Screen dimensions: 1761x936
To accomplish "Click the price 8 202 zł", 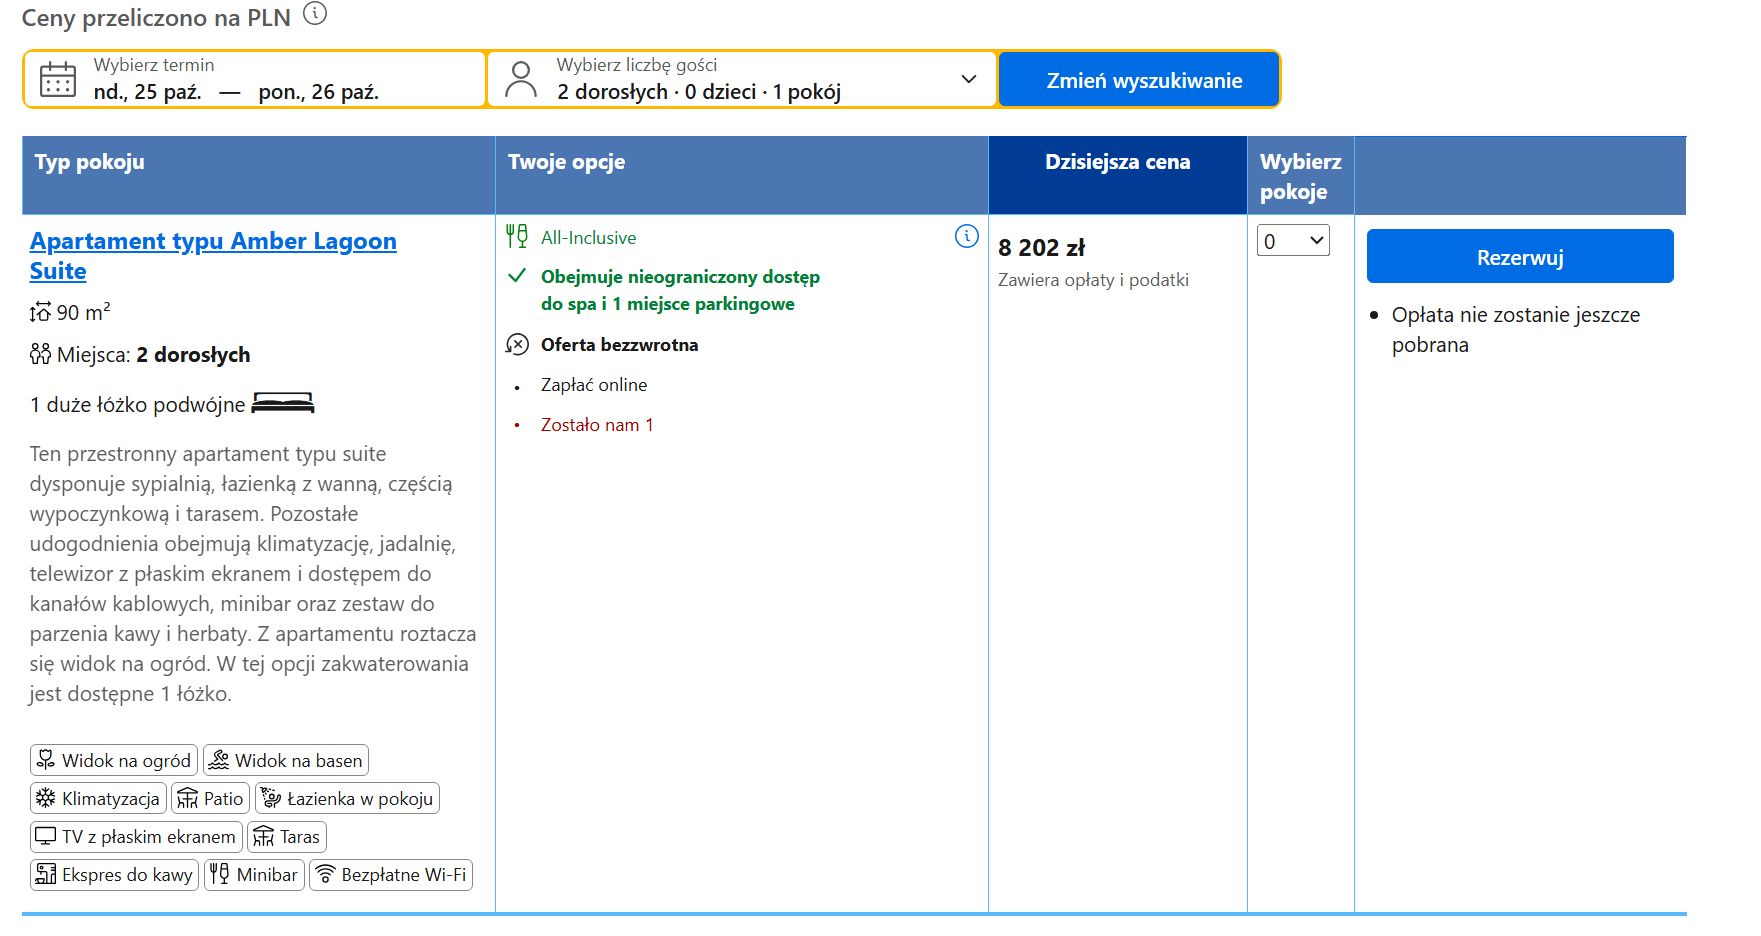I will coord(1041,247).
